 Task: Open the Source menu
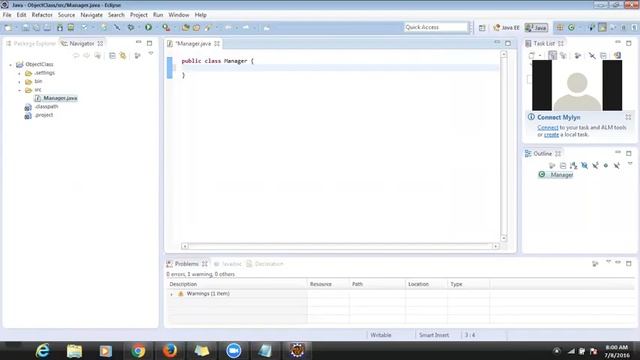(66, 15)
